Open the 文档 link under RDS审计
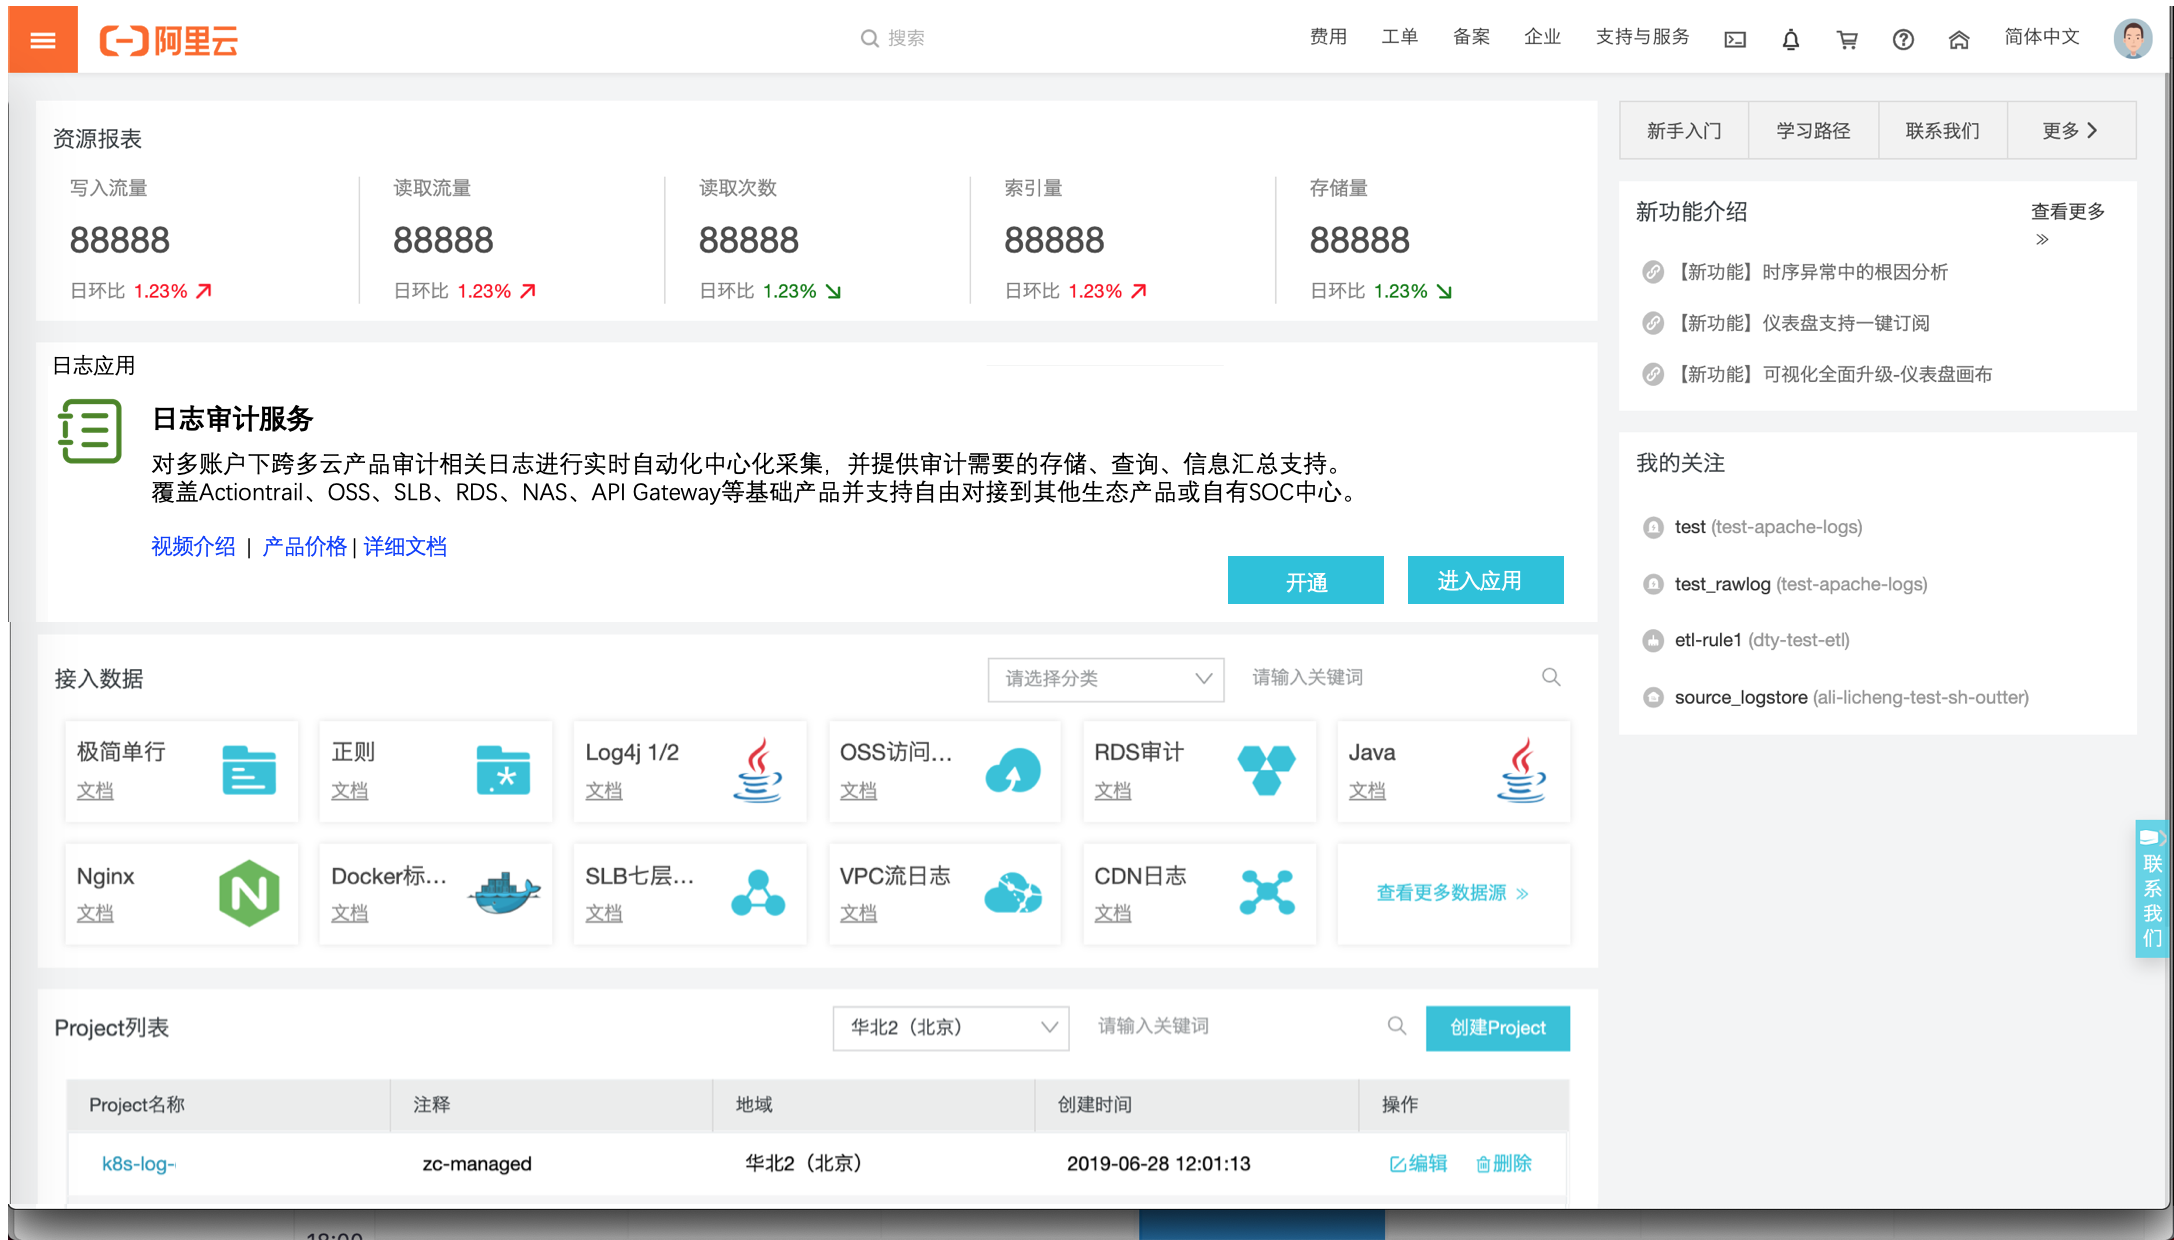The width and height of the screenshot is (2174, 1240). pos(1113,790)
